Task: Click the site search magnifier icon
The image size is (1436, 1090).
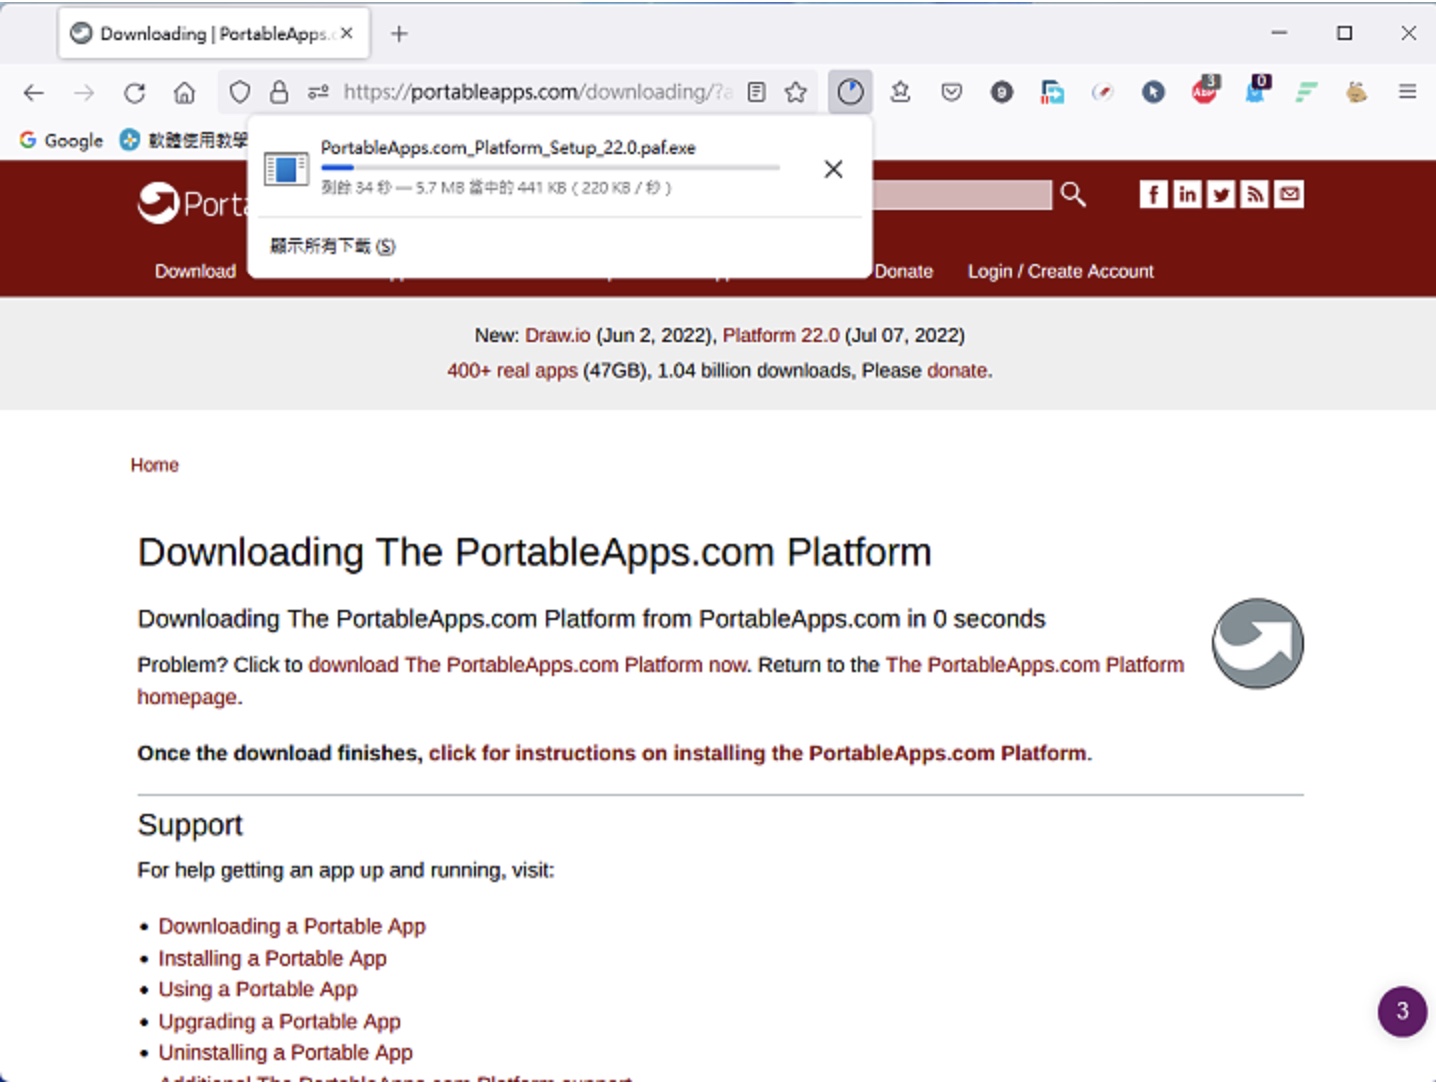Action: [x=1073, y=194]
